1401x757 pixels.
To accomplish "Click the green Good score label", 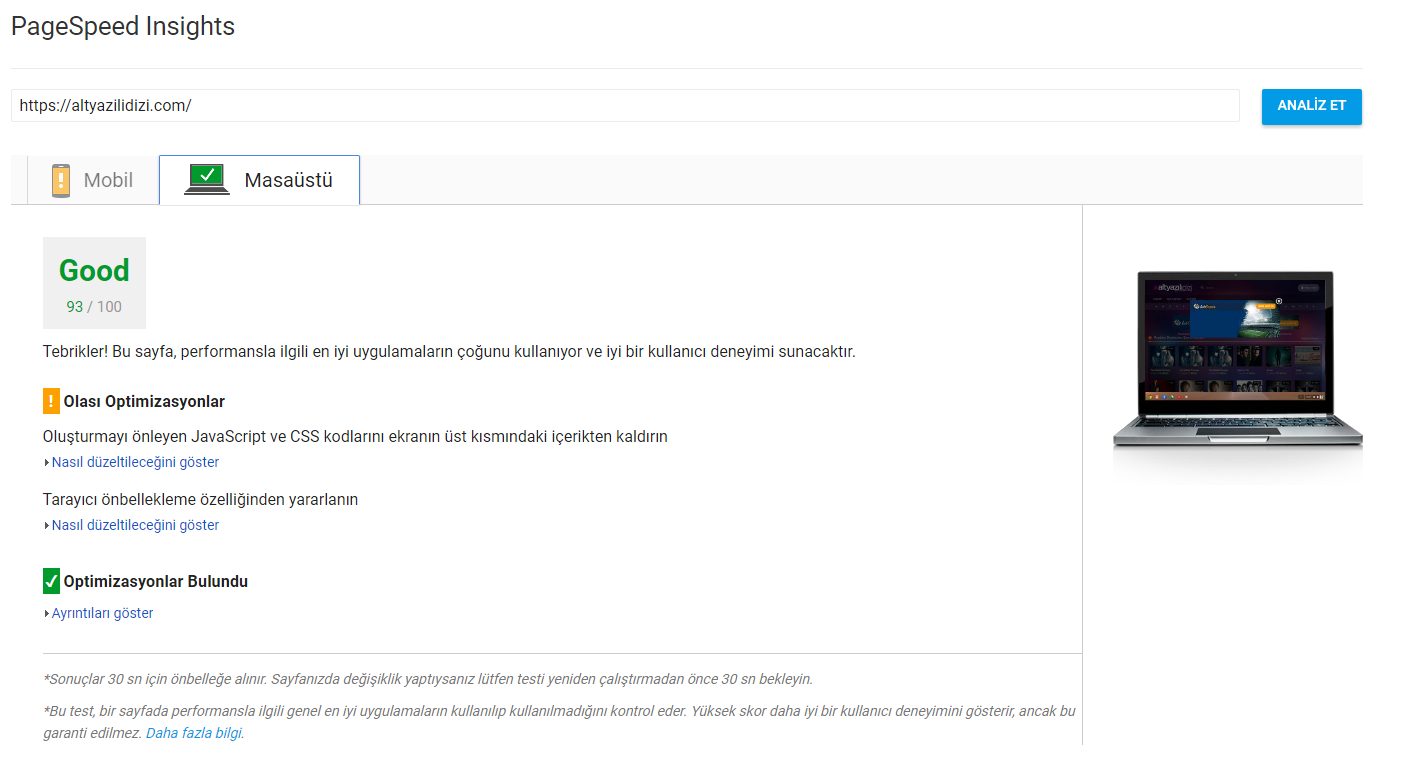I will tap(94, 271).
